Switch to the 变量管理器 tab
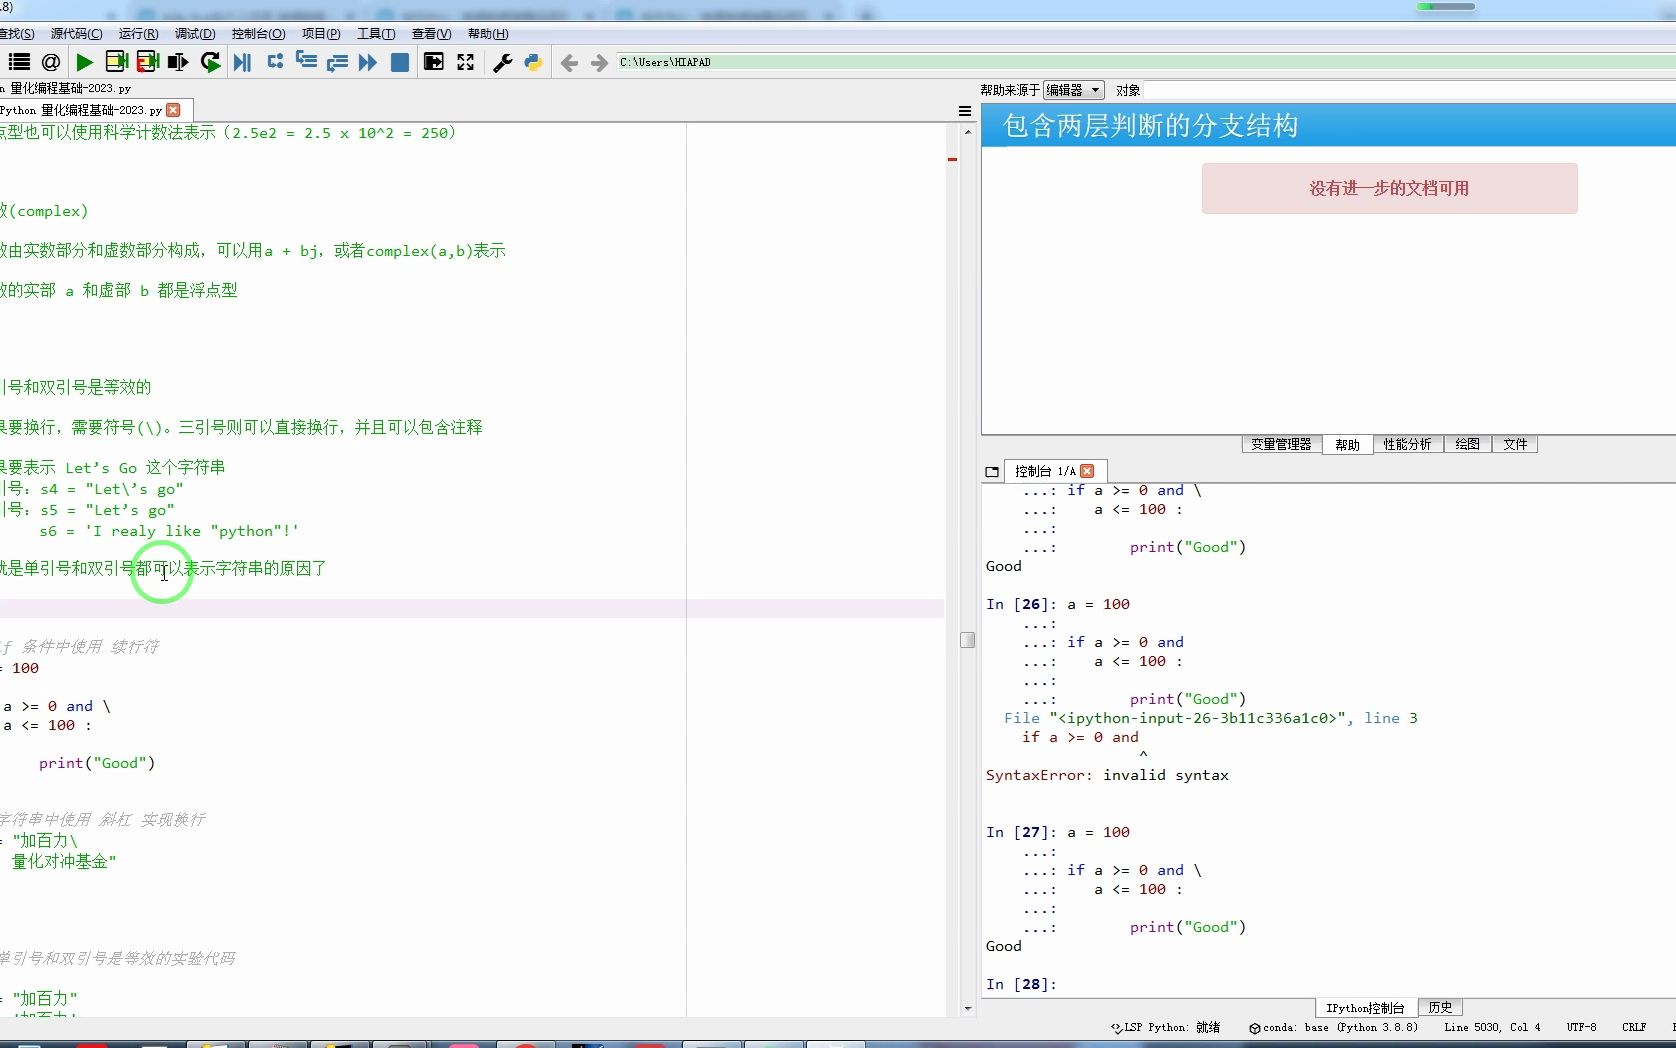Image resolution: width=1676 pixels, height=1048 pixels. click(1282, 444)
